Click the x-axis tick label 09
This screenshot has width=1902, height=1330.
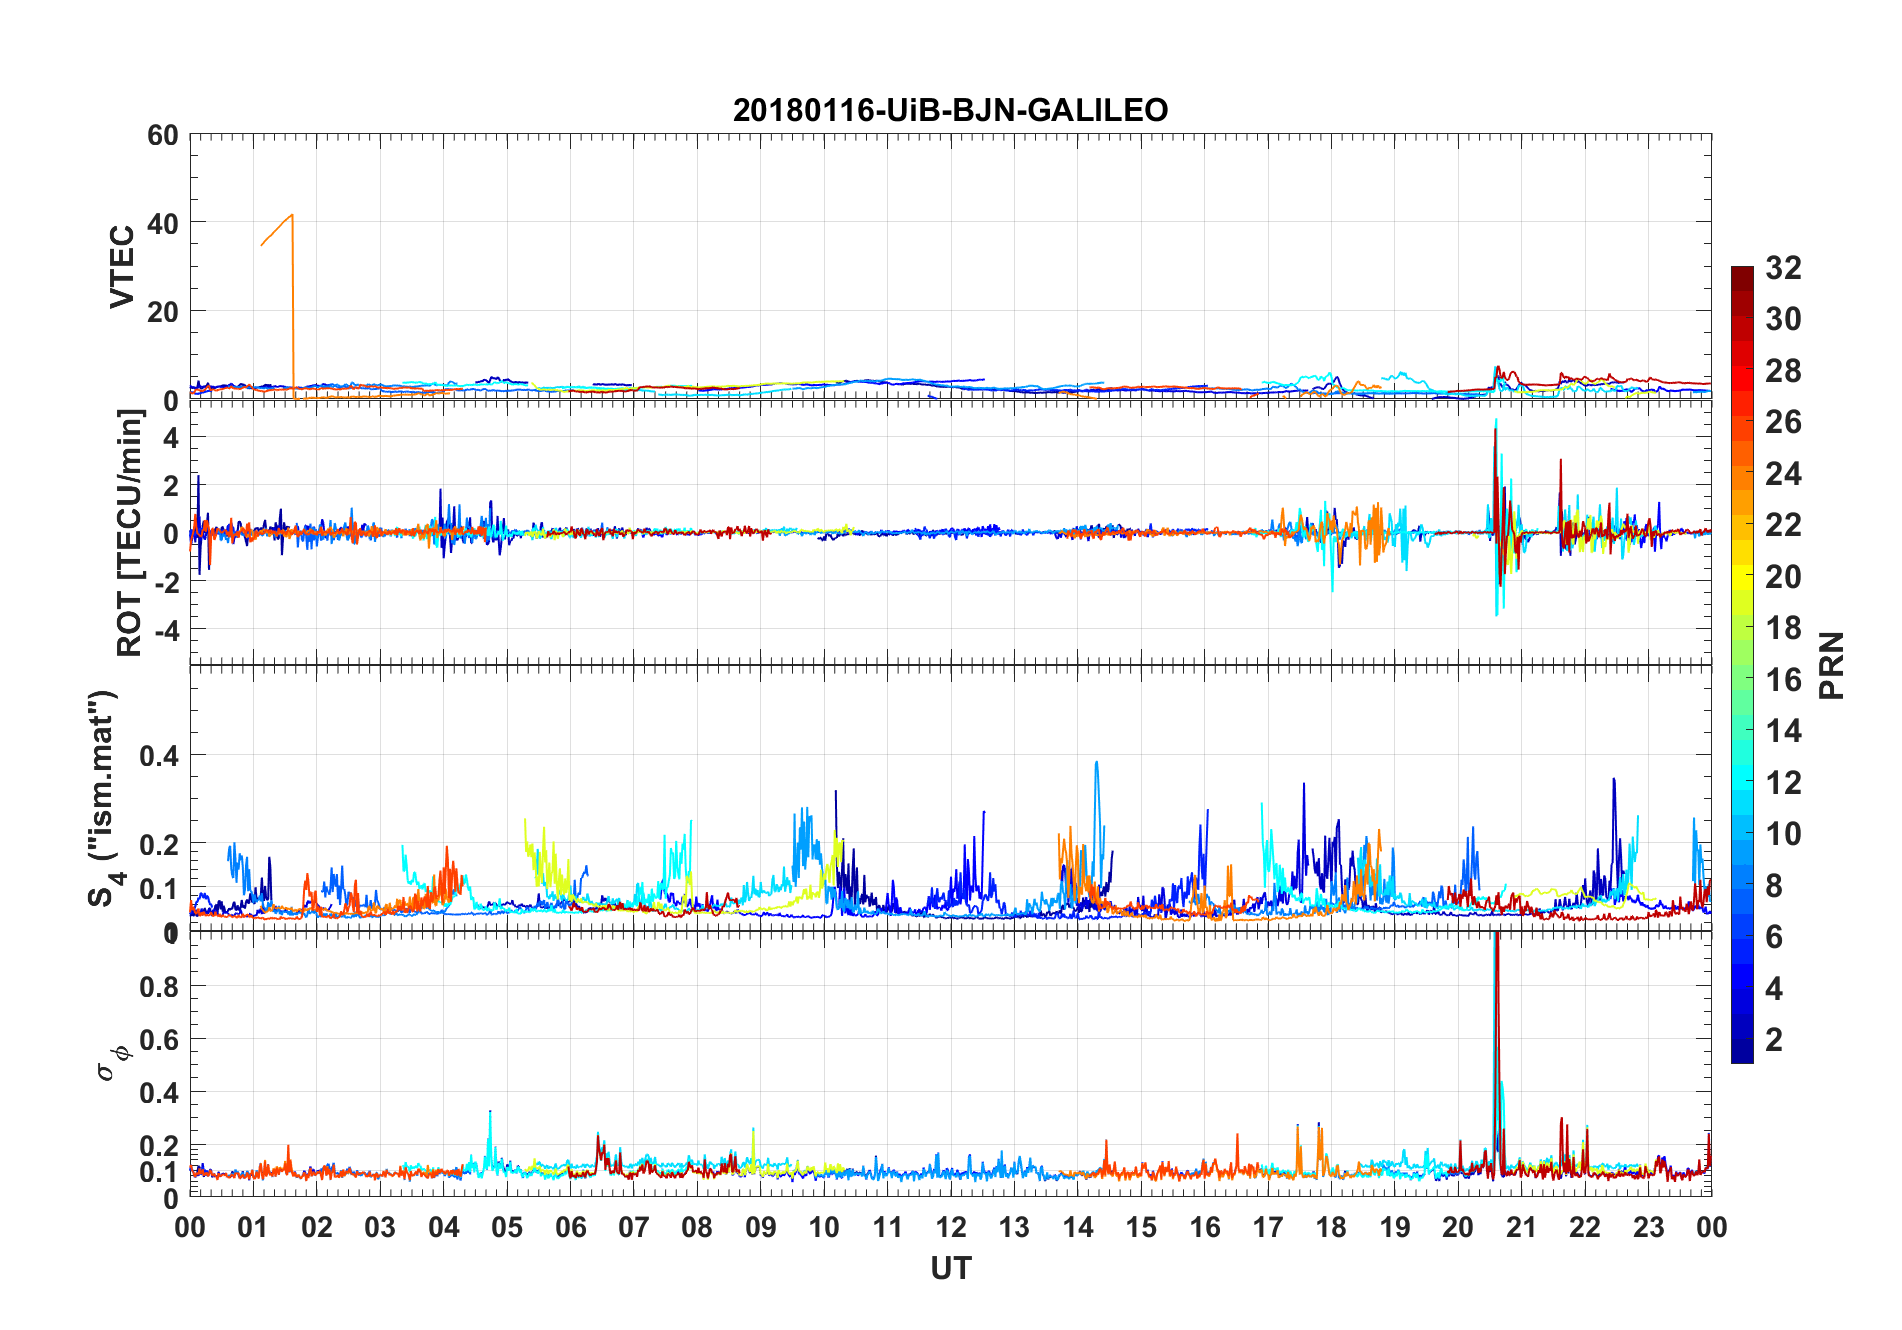coord(761,1227)
